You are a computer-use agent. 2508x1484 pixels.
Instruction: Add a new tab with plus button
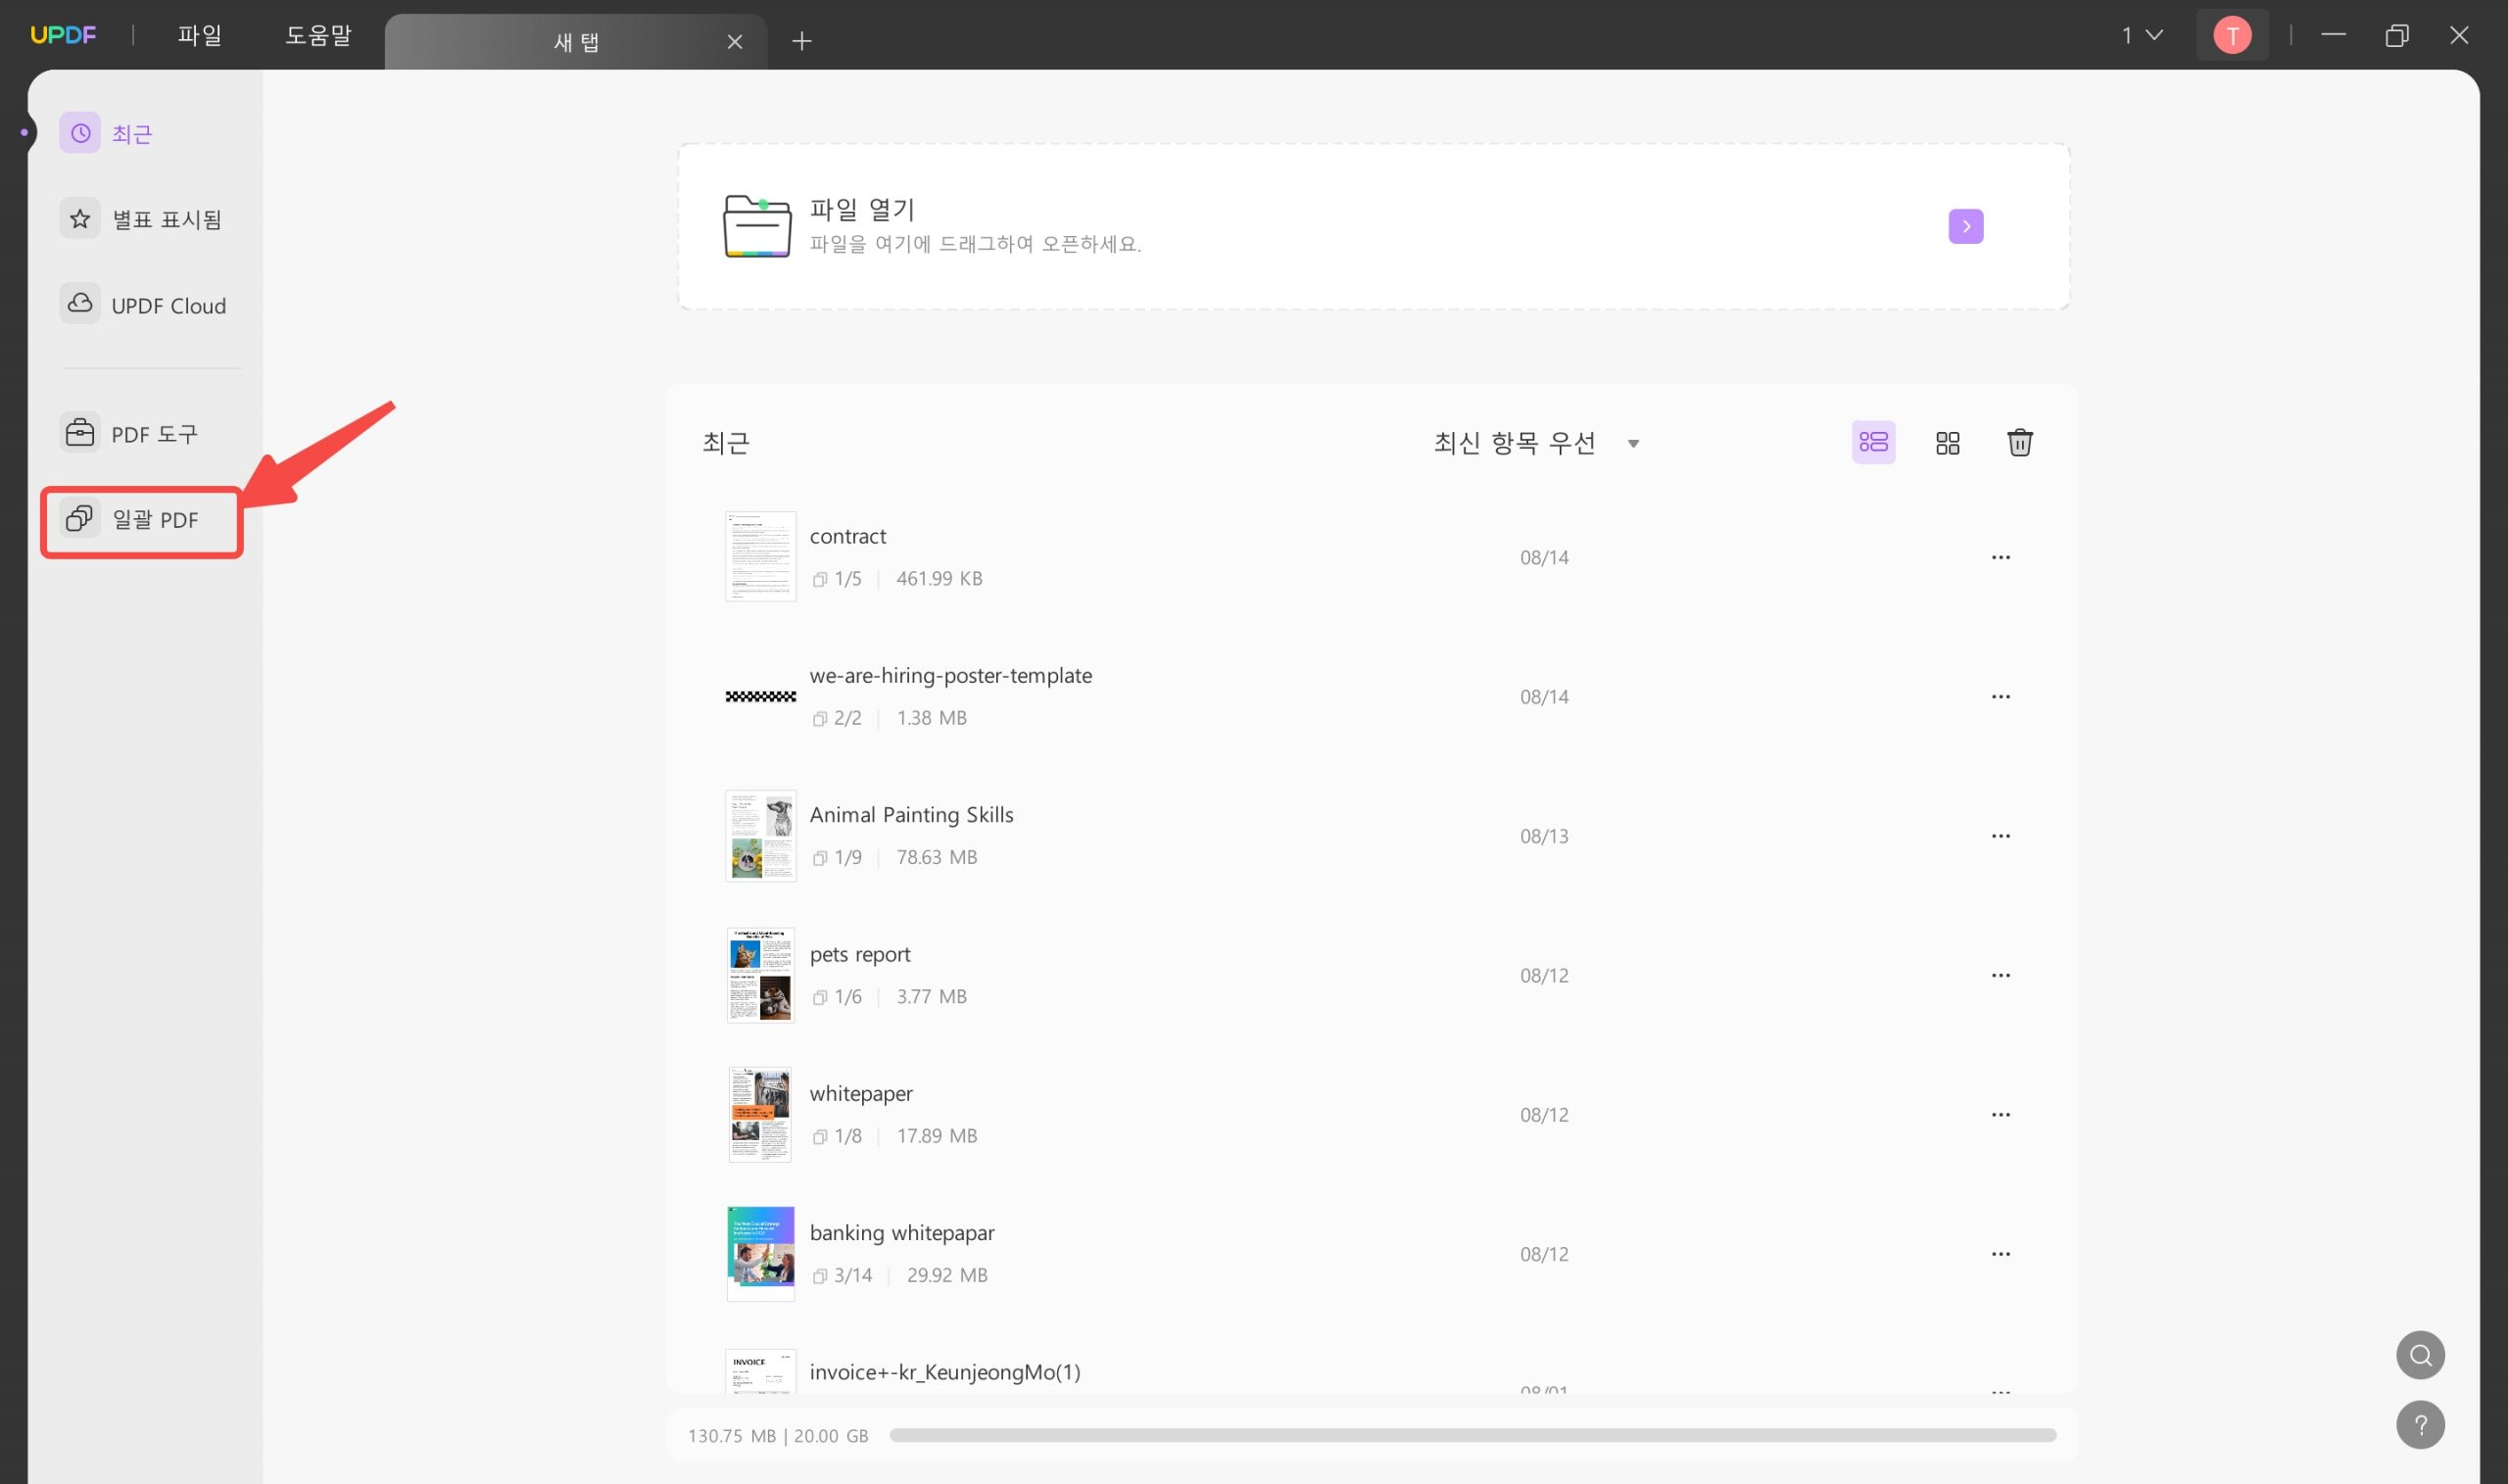[801, 41]
